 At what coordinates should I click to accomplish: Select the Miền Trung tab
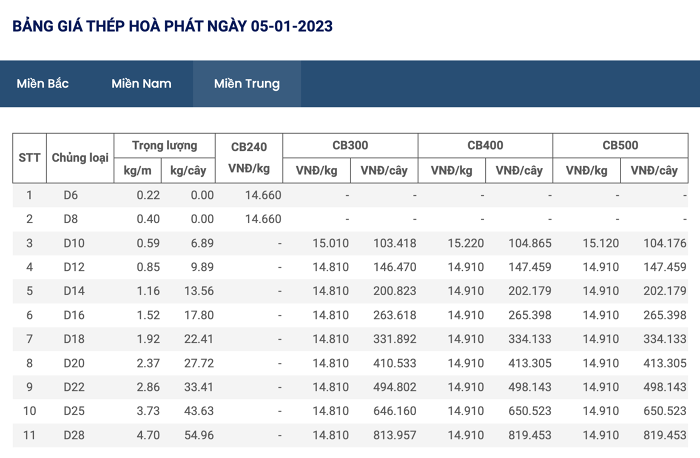coord(247,83)
